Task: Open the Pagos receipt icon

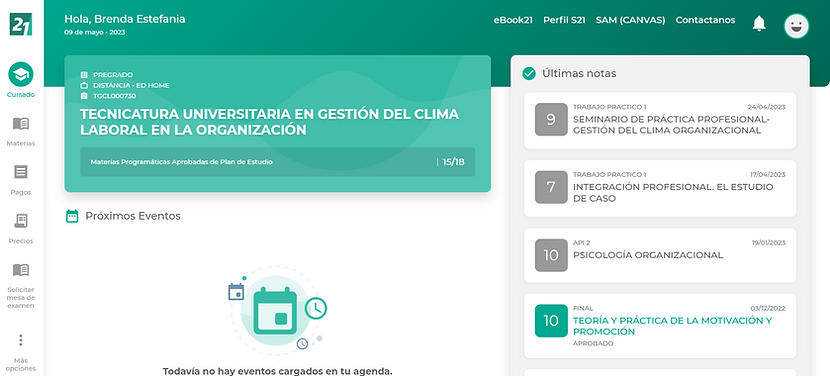Action: click(21, 172)
